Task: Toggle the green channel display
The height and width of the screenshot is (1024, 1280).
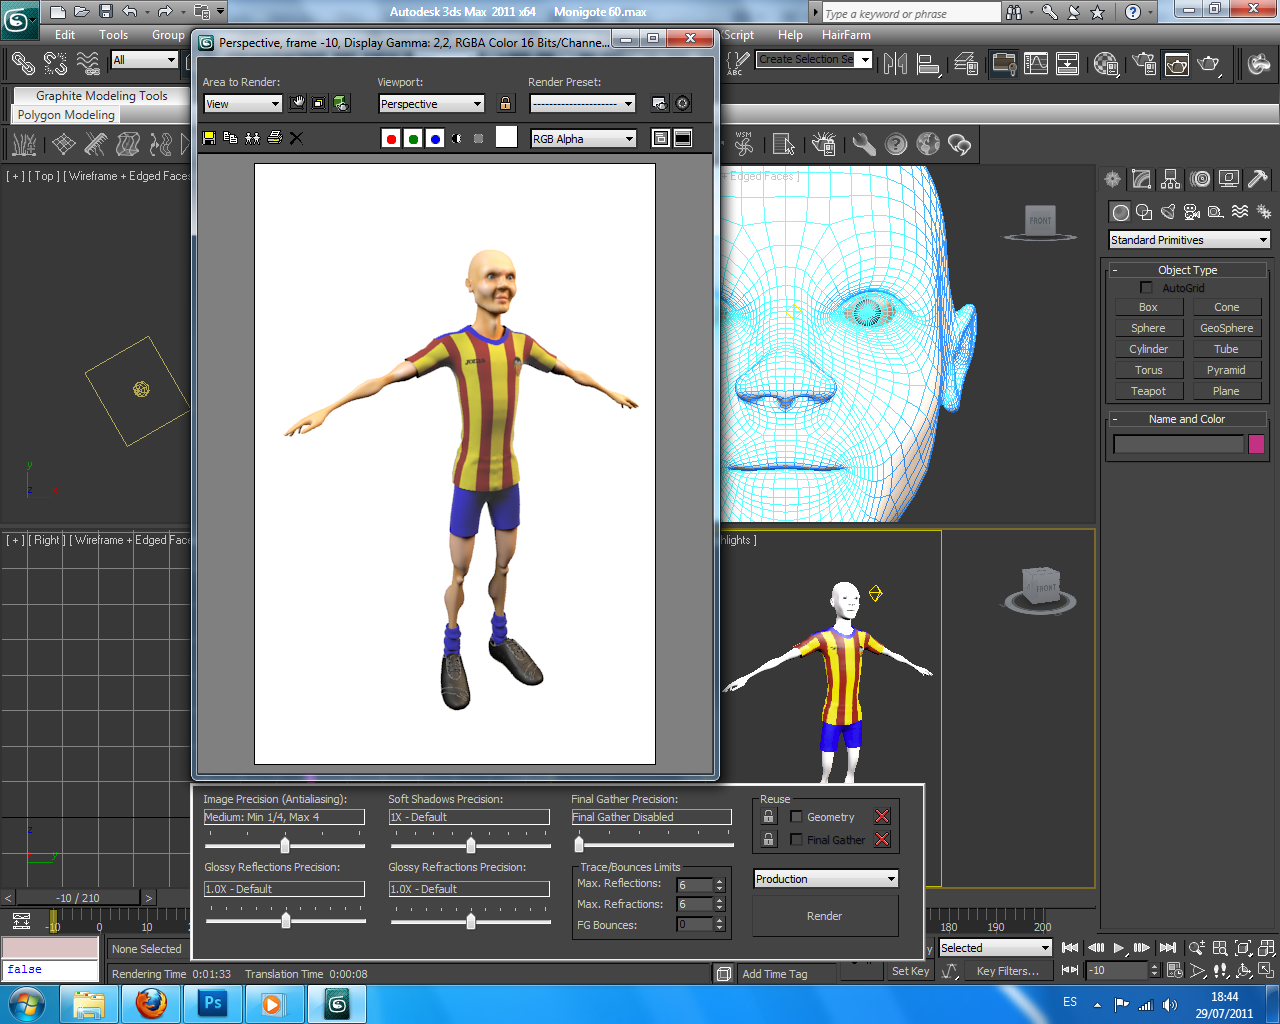Action: pos(413,139)
